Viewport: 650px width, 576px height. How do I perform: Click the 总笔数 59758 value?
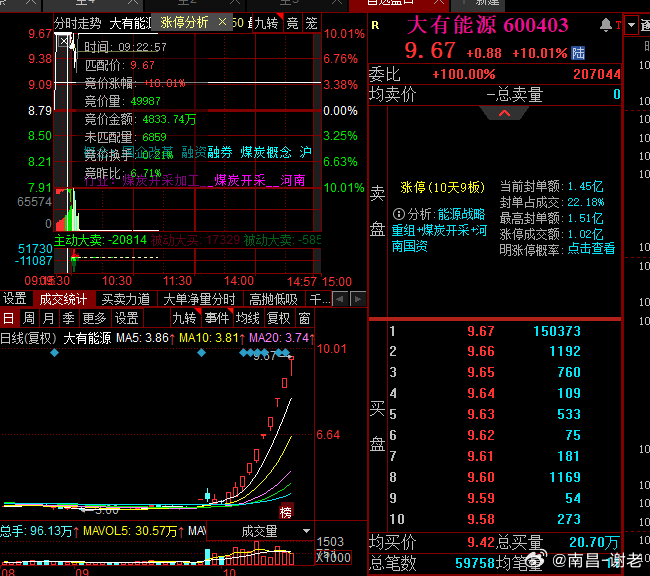click(475, 563)
